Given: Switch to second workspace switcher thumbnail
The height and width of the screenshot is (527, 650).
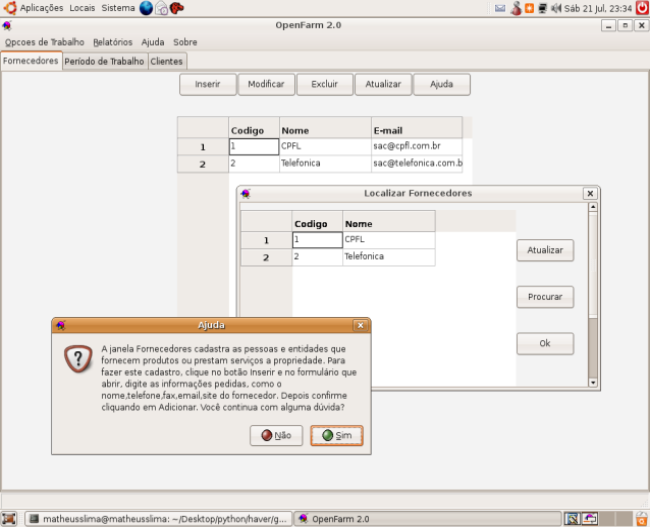Looking at the screenshot, I should (589, 518).
